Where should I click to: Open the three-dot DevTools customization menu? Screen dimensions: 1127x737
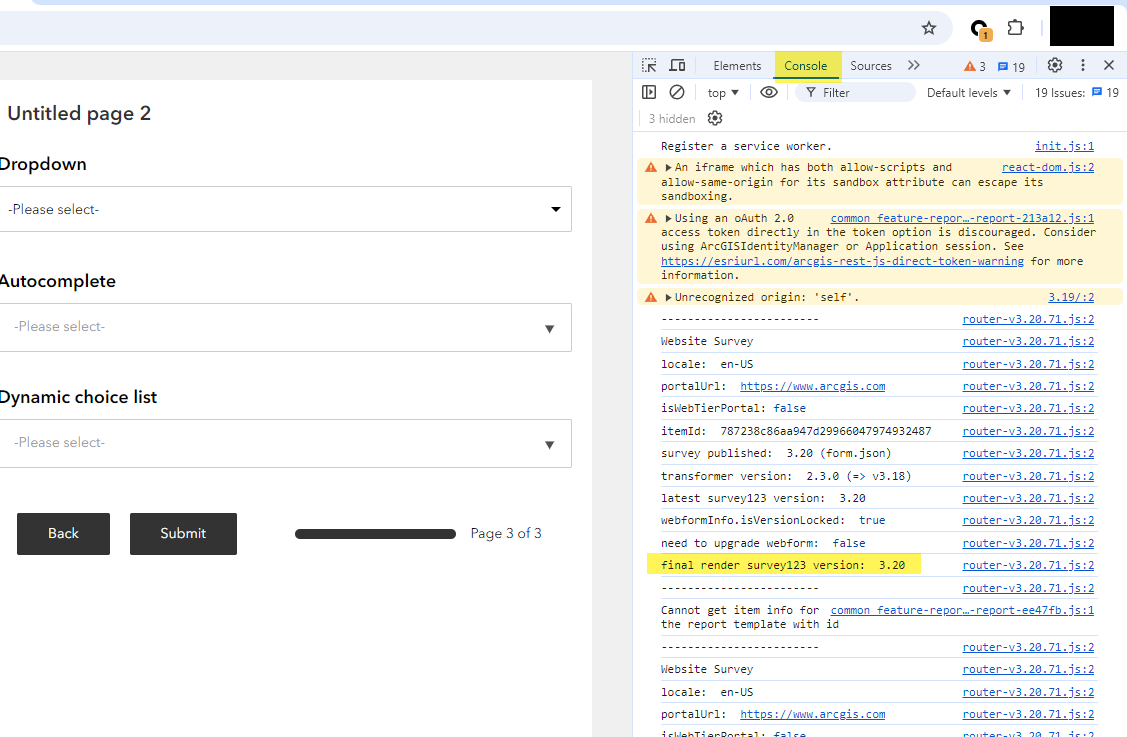1082,65
